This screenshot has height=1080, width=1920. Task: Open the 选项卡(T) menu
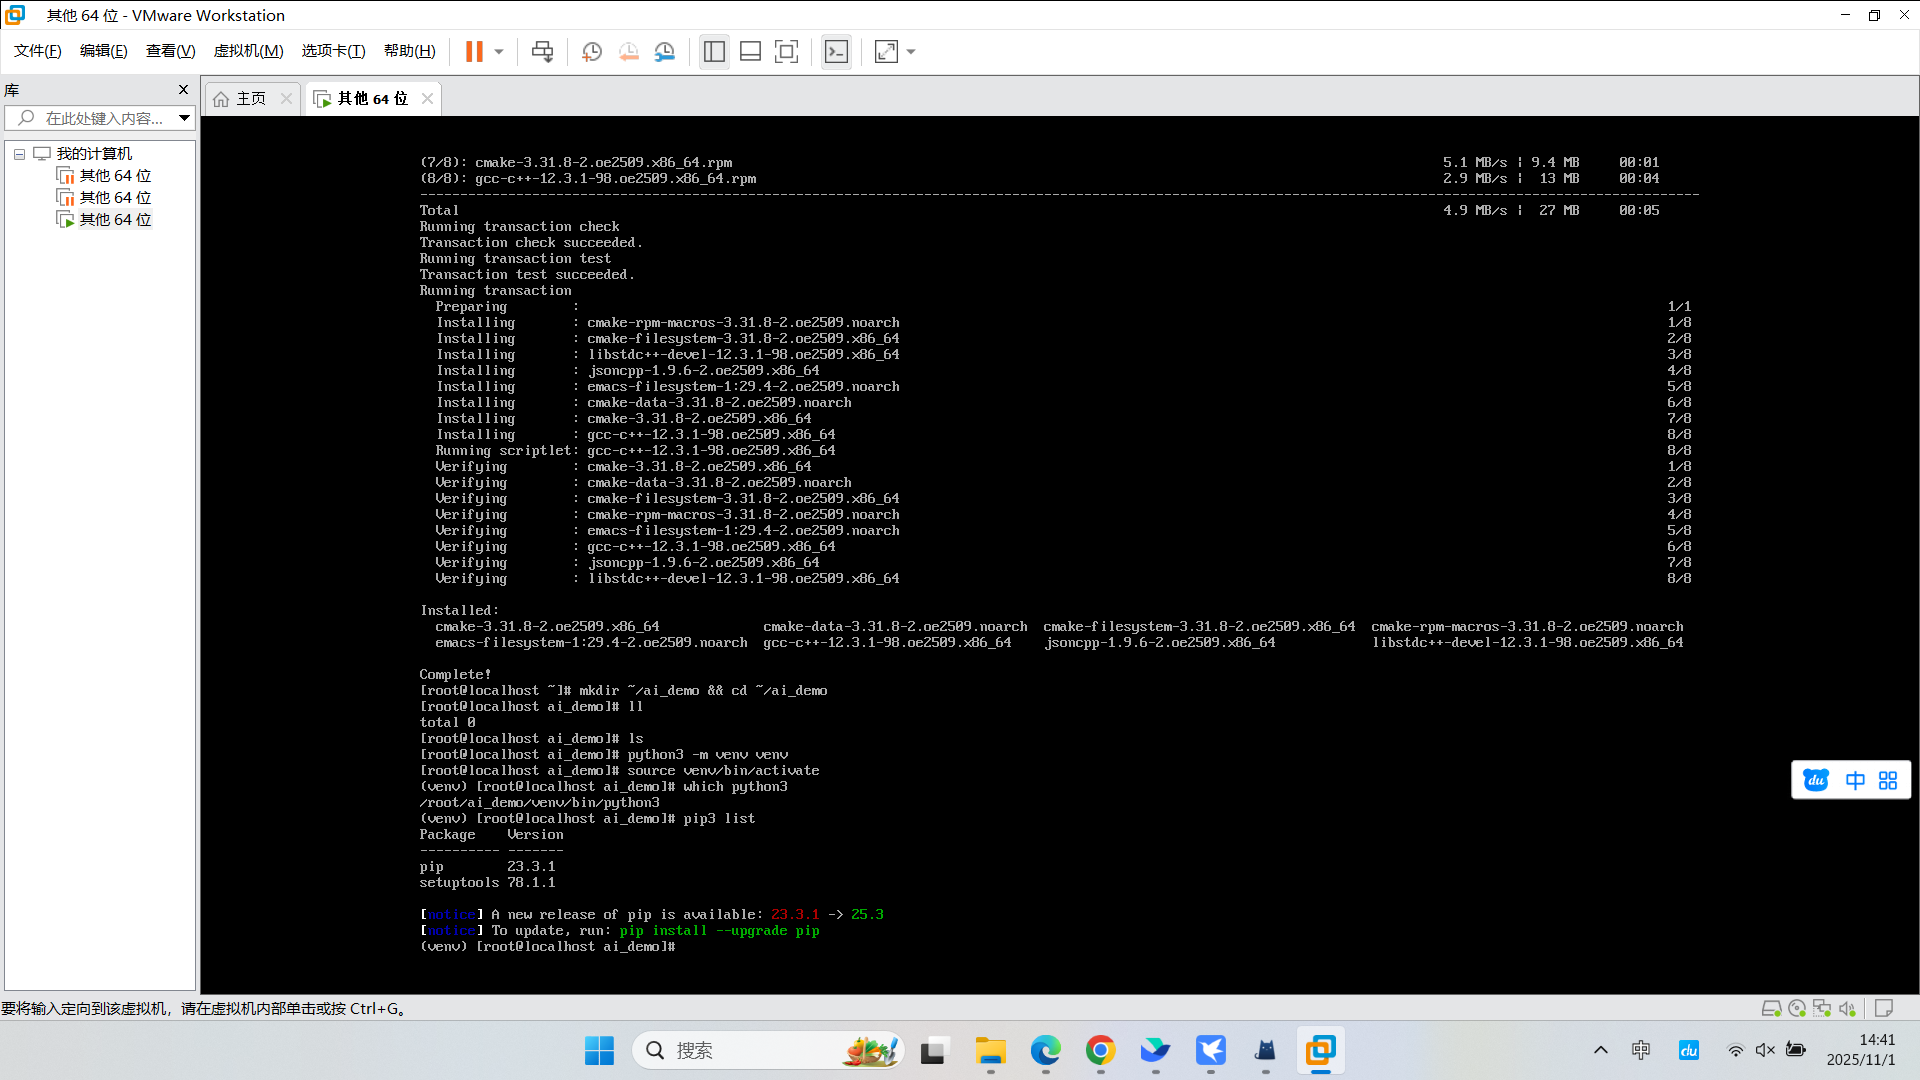pyautogui.click(x=333, y=51)
